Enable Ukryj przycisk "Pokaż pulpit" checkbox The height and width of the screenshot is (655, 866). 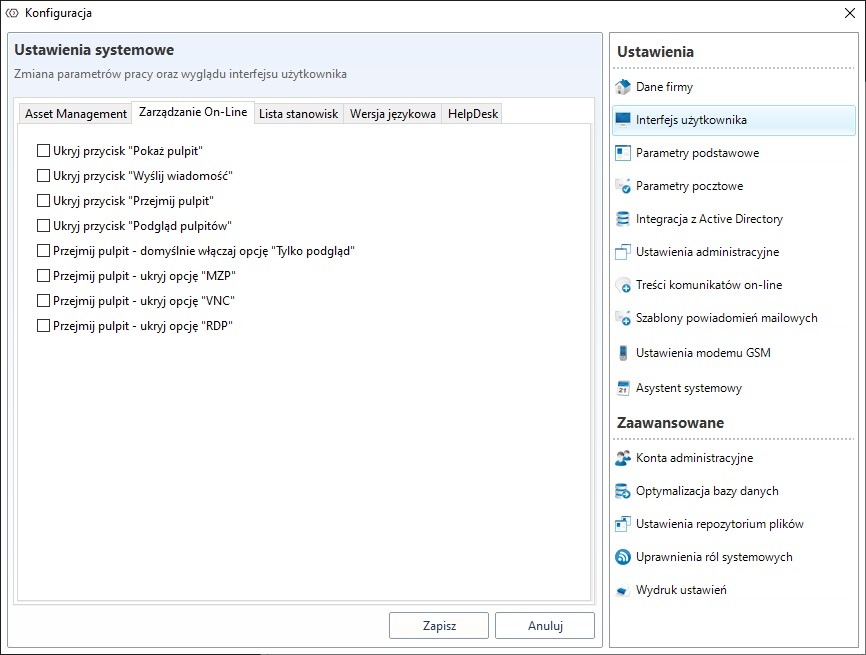tap(43, 151)
